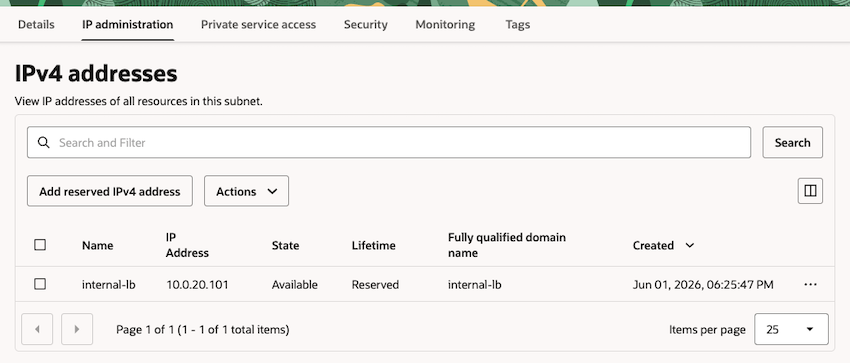Click the Jun 01, 2026 created timestamp

tap(703, 284)
